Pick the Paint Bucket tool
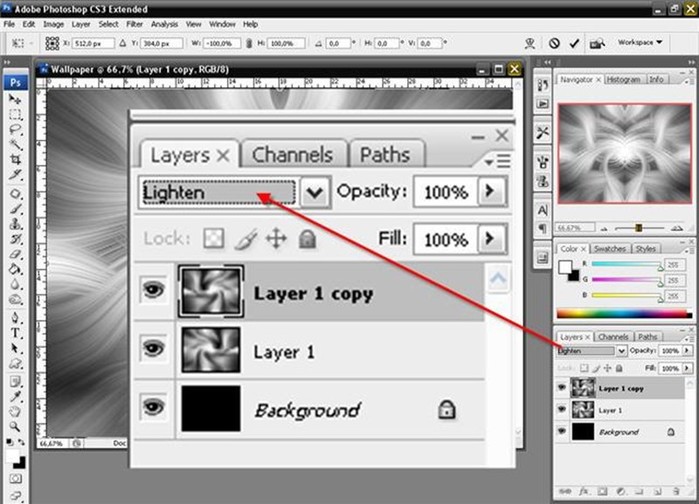Viewport: 699px width, 504px height. pos(15,269)
